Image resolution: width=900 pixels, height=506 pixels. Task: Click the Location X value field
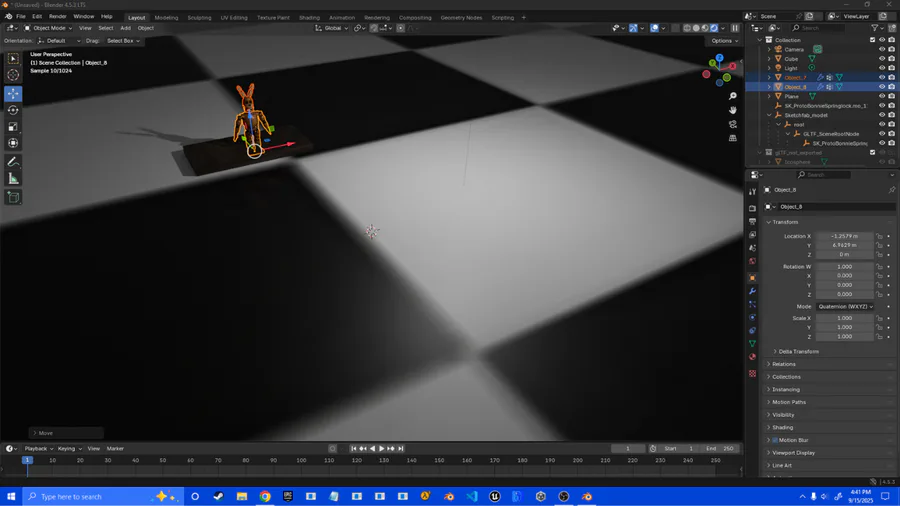[x=844, y=236]
